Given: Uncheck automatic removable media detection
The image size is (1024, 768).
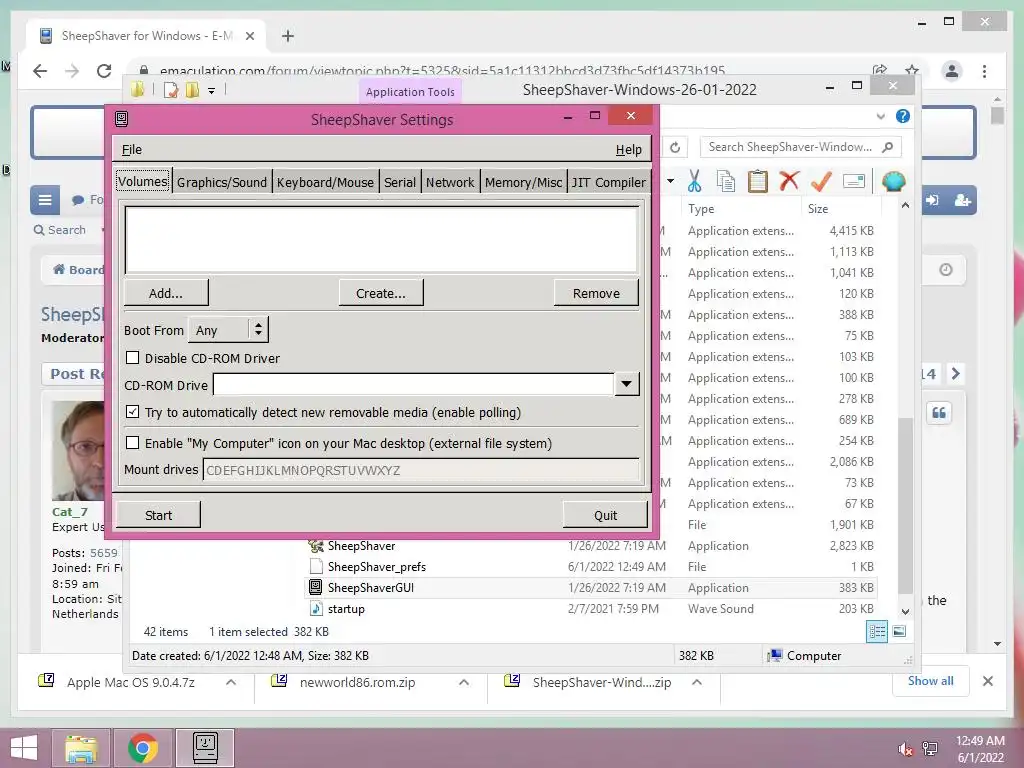Looking at the screenshot, I should click(133, 412).
